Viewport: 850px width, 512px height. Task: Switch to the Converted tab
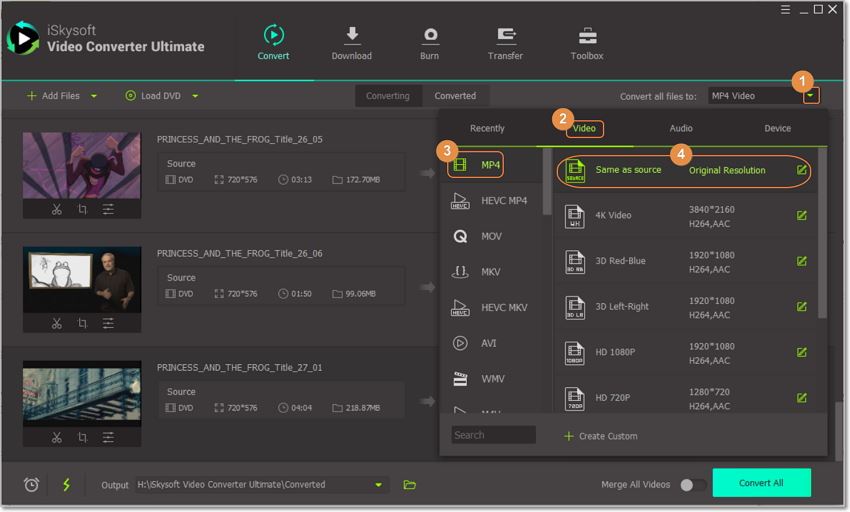tap(455, 96)
